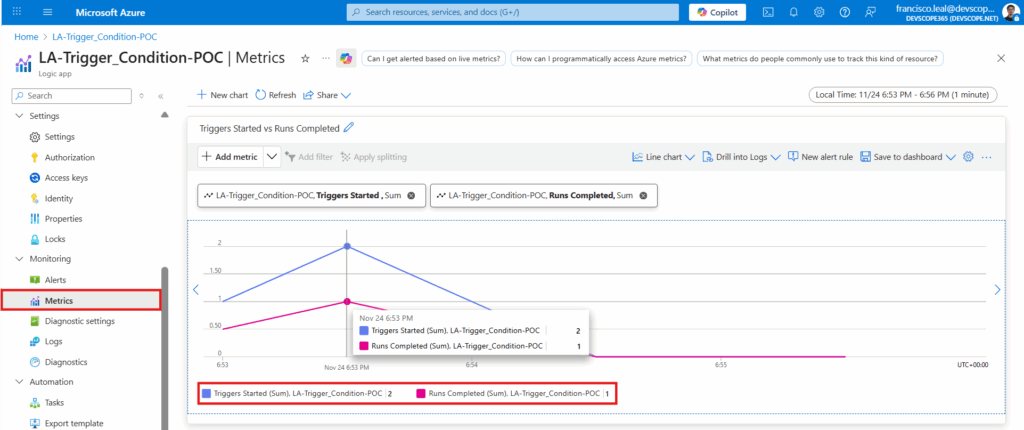1024x430 pixels.
Task: Open Diagnostic settings in sidebar
Action: point(80,321)
